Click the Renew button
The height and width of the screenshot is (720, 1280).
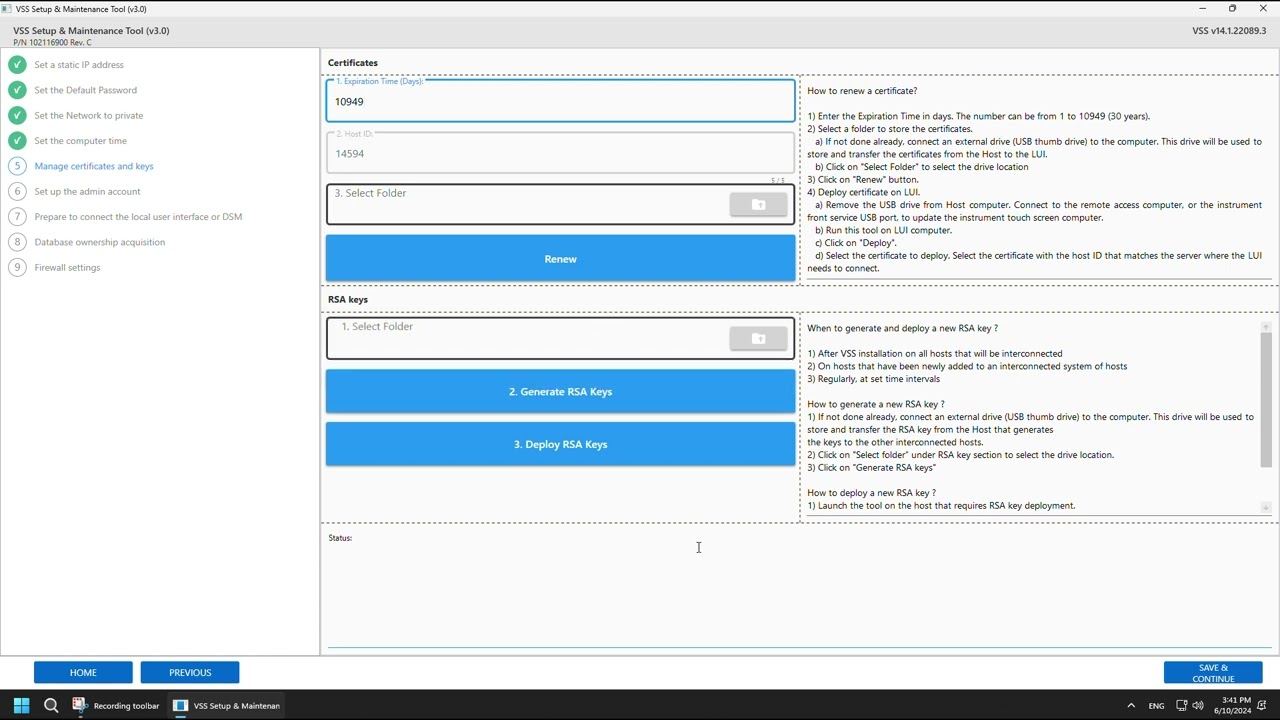coord(560,259)
